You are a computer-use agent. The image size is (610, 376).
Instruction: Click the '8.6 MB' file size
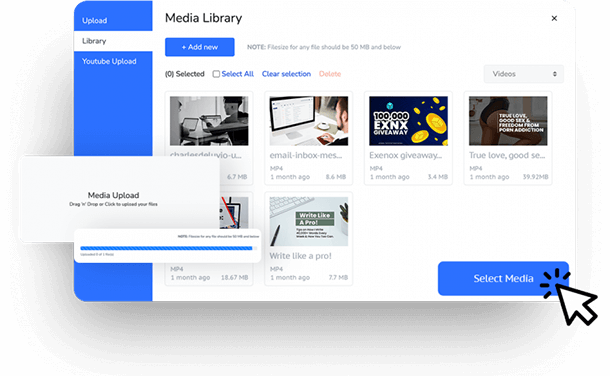336,177
